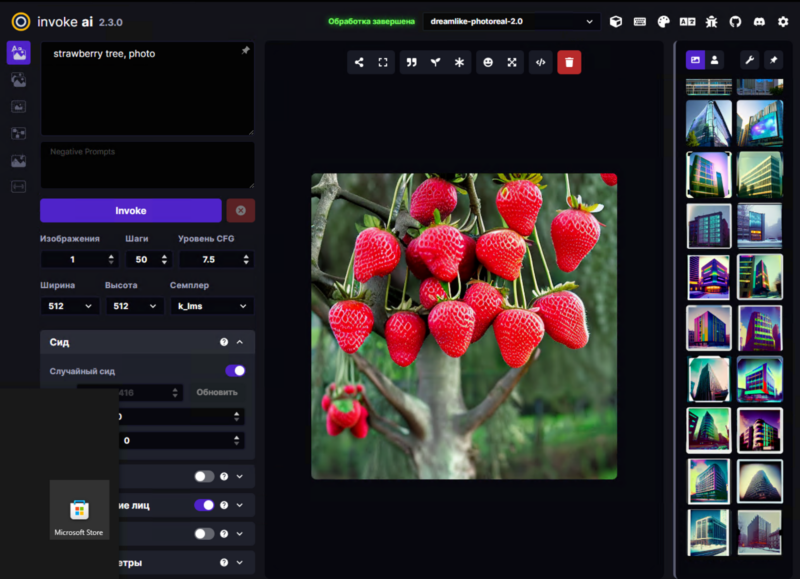800x579 pixels.
Task: Disable the face restoration toggle (…ие лиц)
Action: coord(204,505)
